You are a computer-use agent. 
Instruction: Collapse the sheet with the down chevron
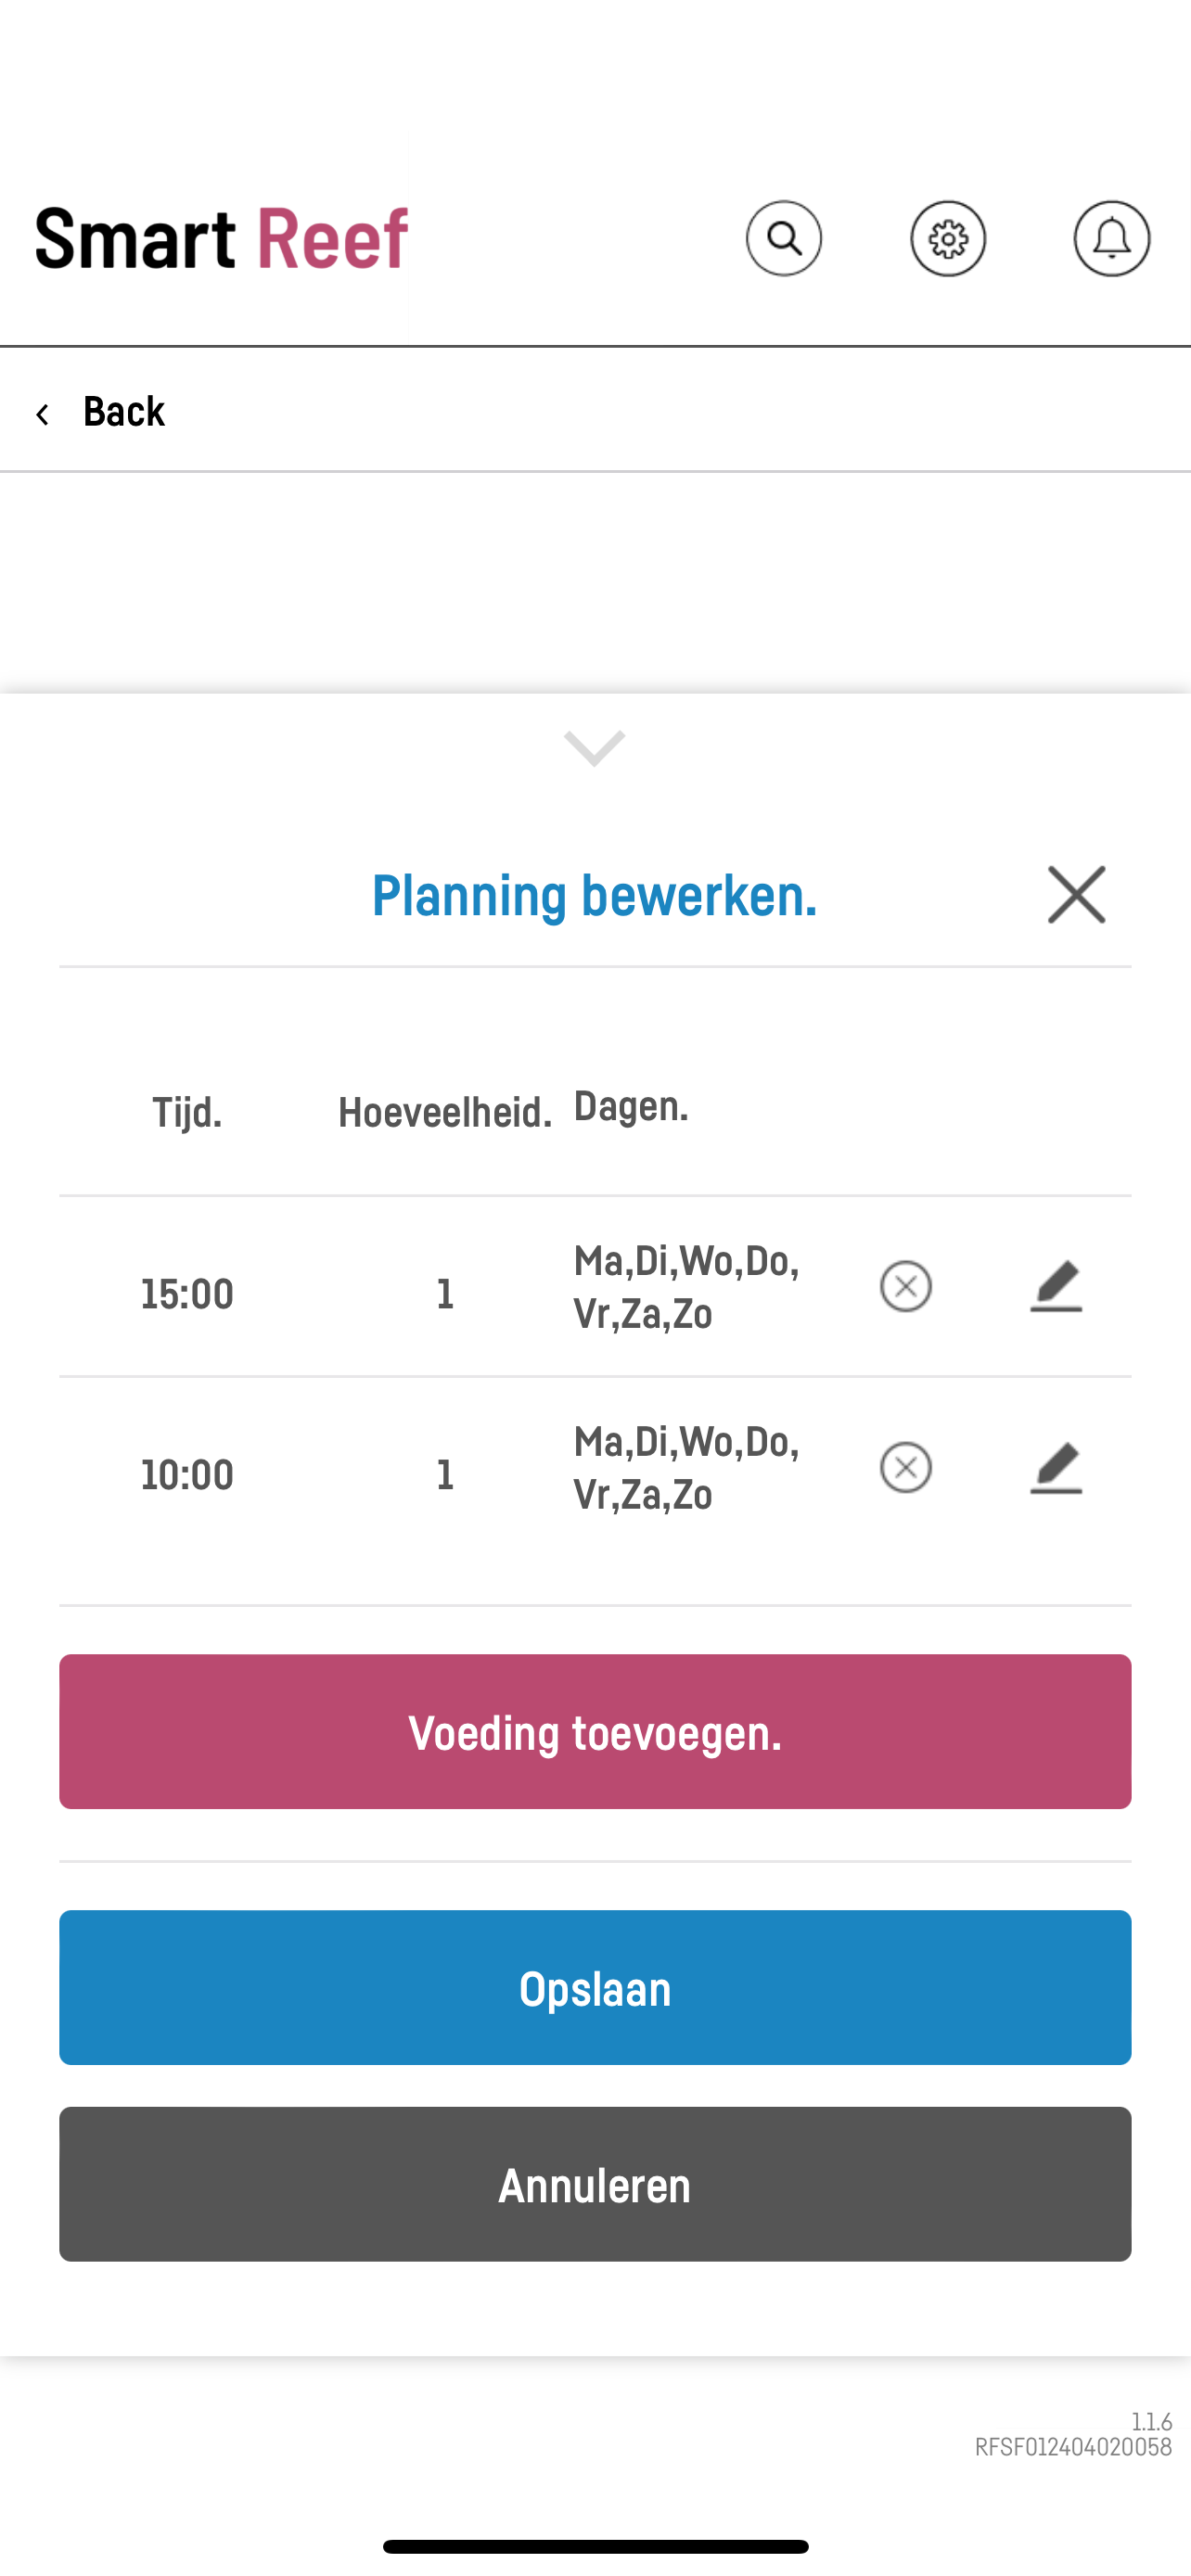pyautogui.click(x=595, y=748)
